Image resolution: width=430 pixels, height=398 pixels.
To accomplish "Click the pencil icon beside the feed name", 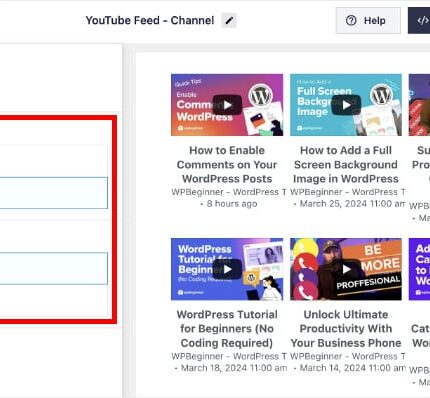I will coord(229,21).
